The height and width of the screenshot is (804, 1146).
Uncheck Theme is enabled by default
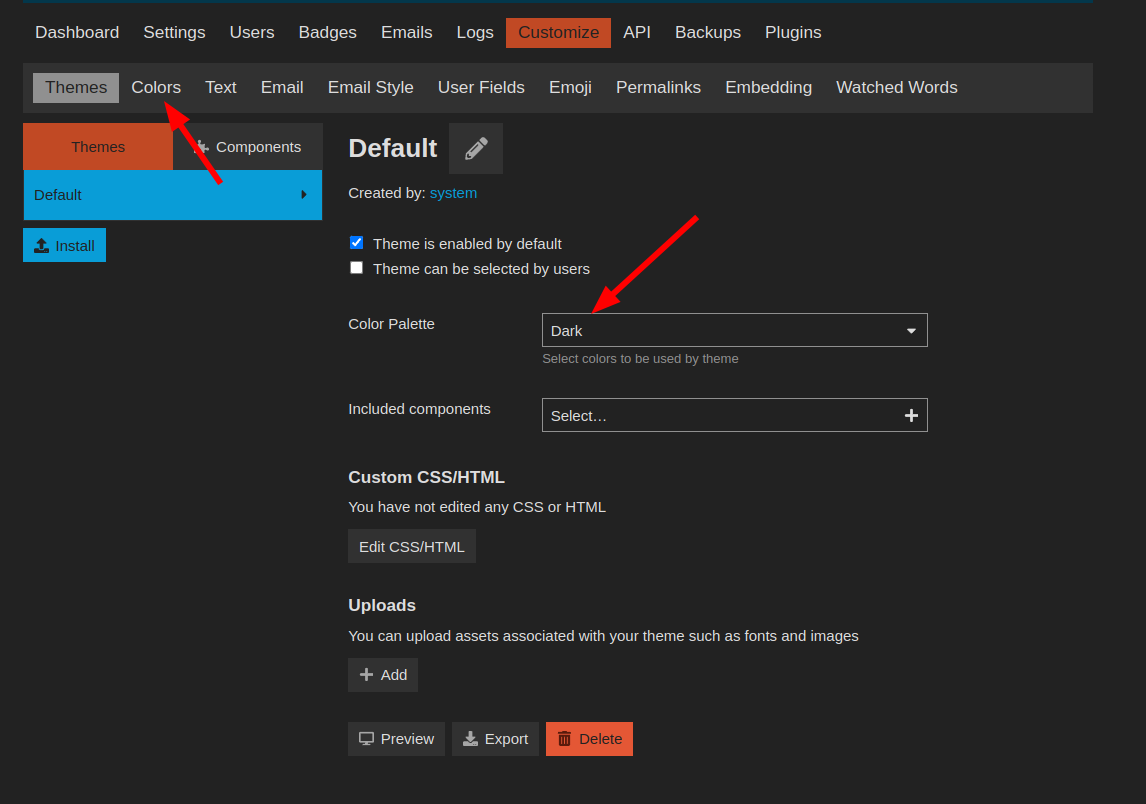[356, 243]
